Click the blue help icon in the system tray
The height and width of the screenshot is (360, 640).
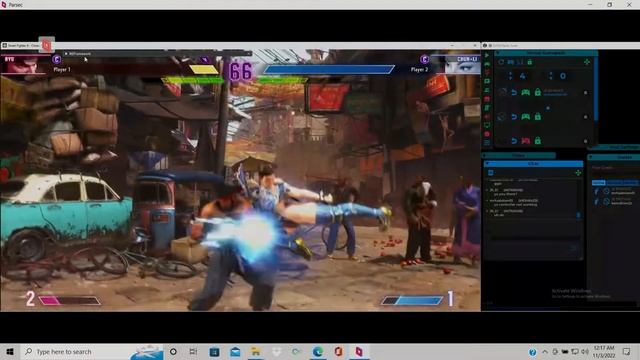[x=532, y=351]
